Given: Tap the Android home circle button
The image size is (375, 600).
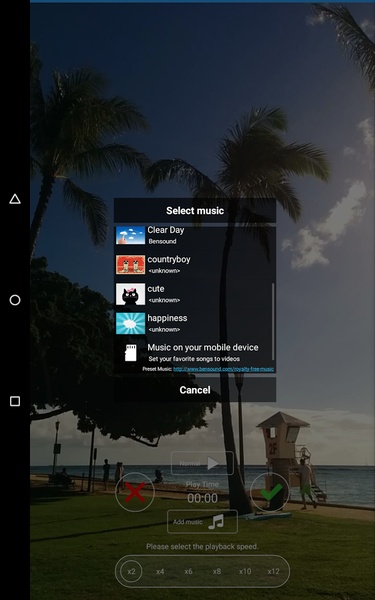Looking at the screenshot, I should tap(15, 300).
